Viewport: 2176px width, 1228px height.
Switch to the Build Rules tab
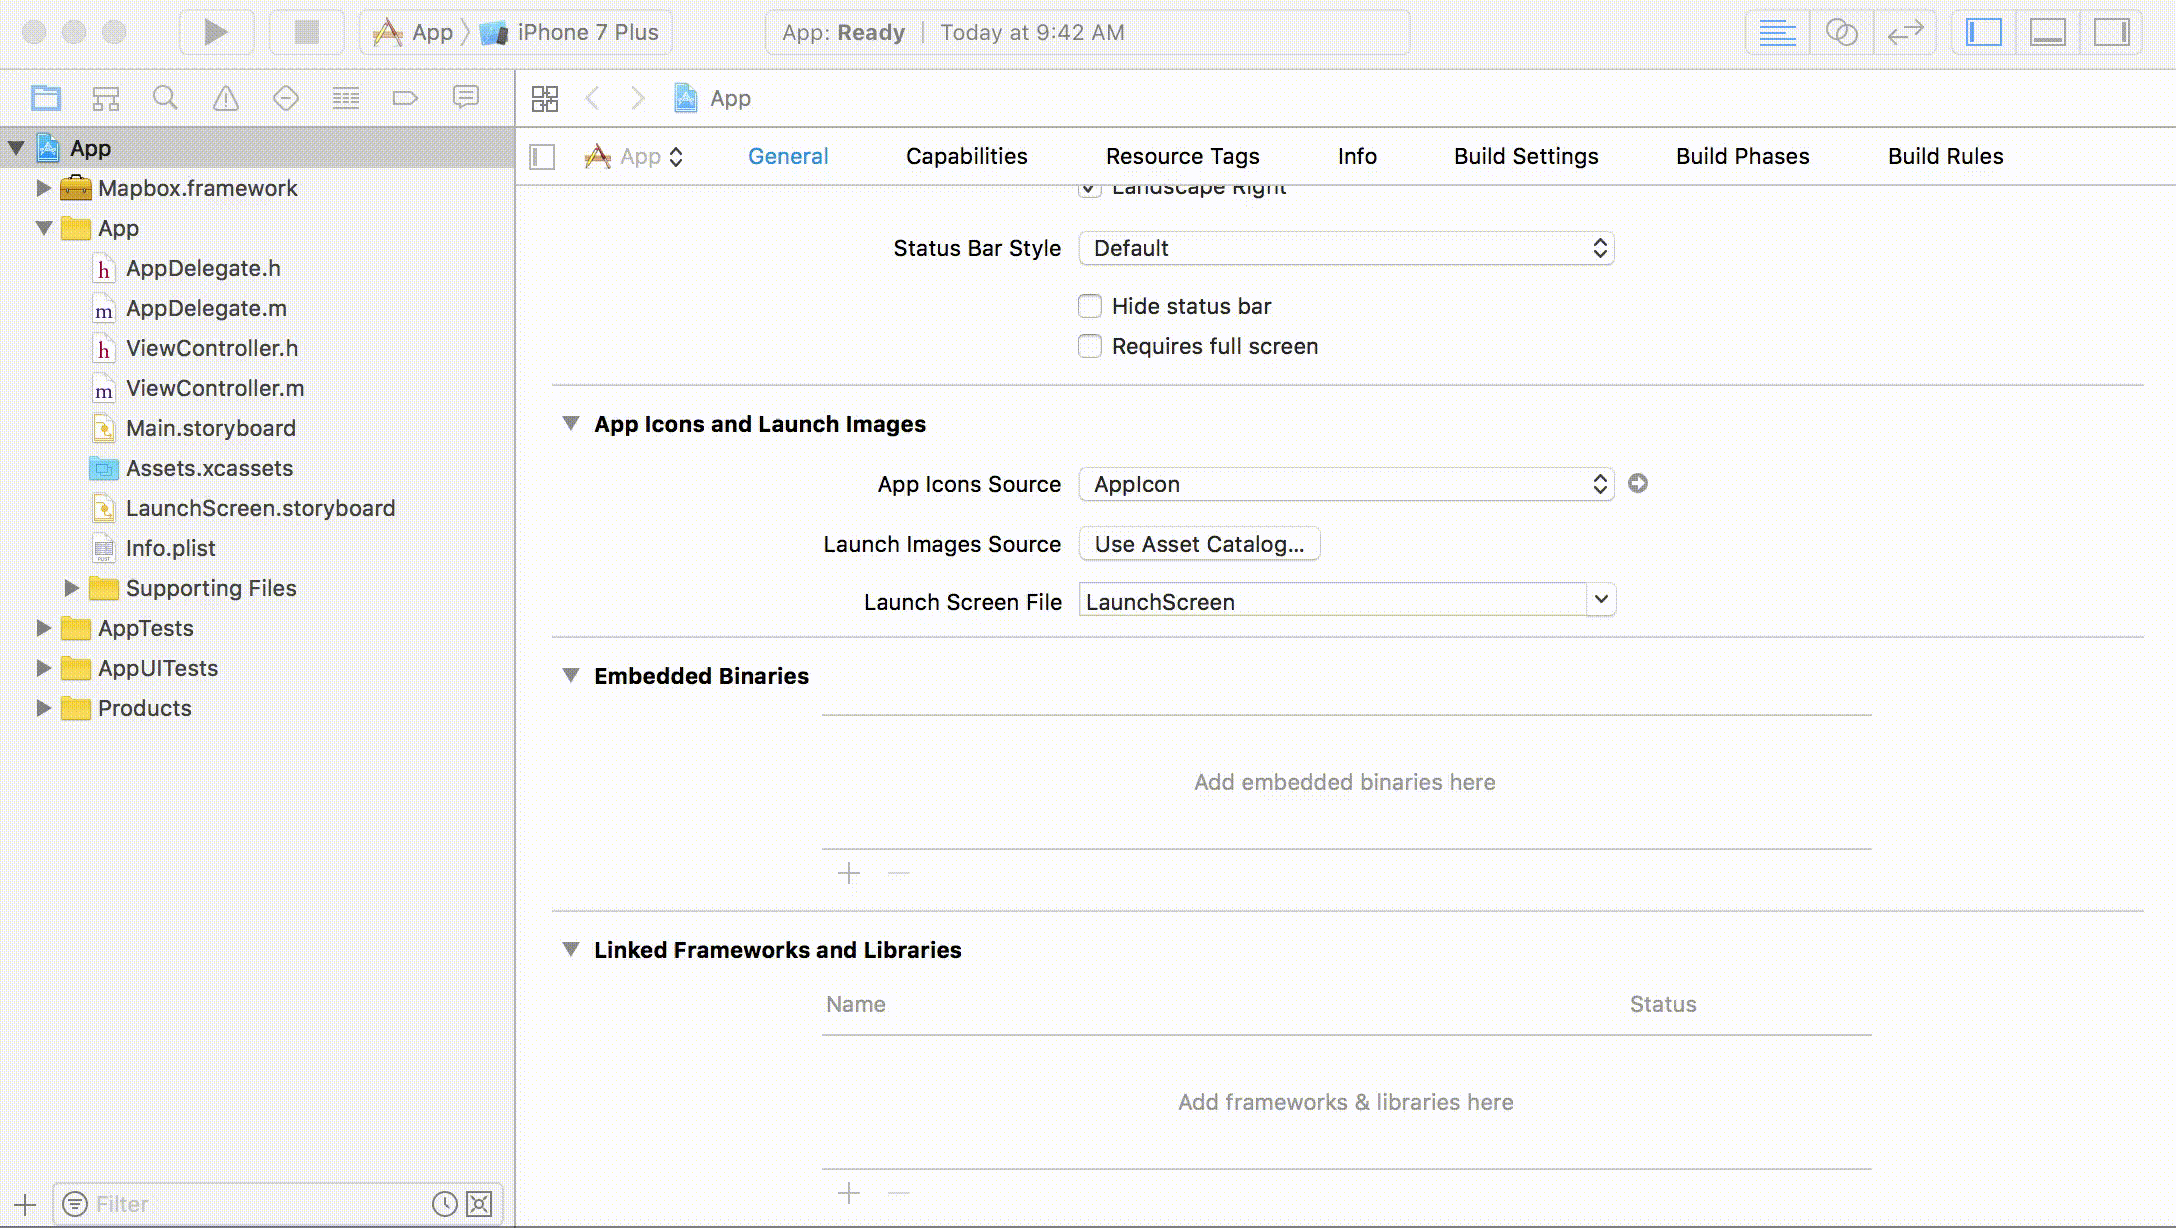point(1945,156)
